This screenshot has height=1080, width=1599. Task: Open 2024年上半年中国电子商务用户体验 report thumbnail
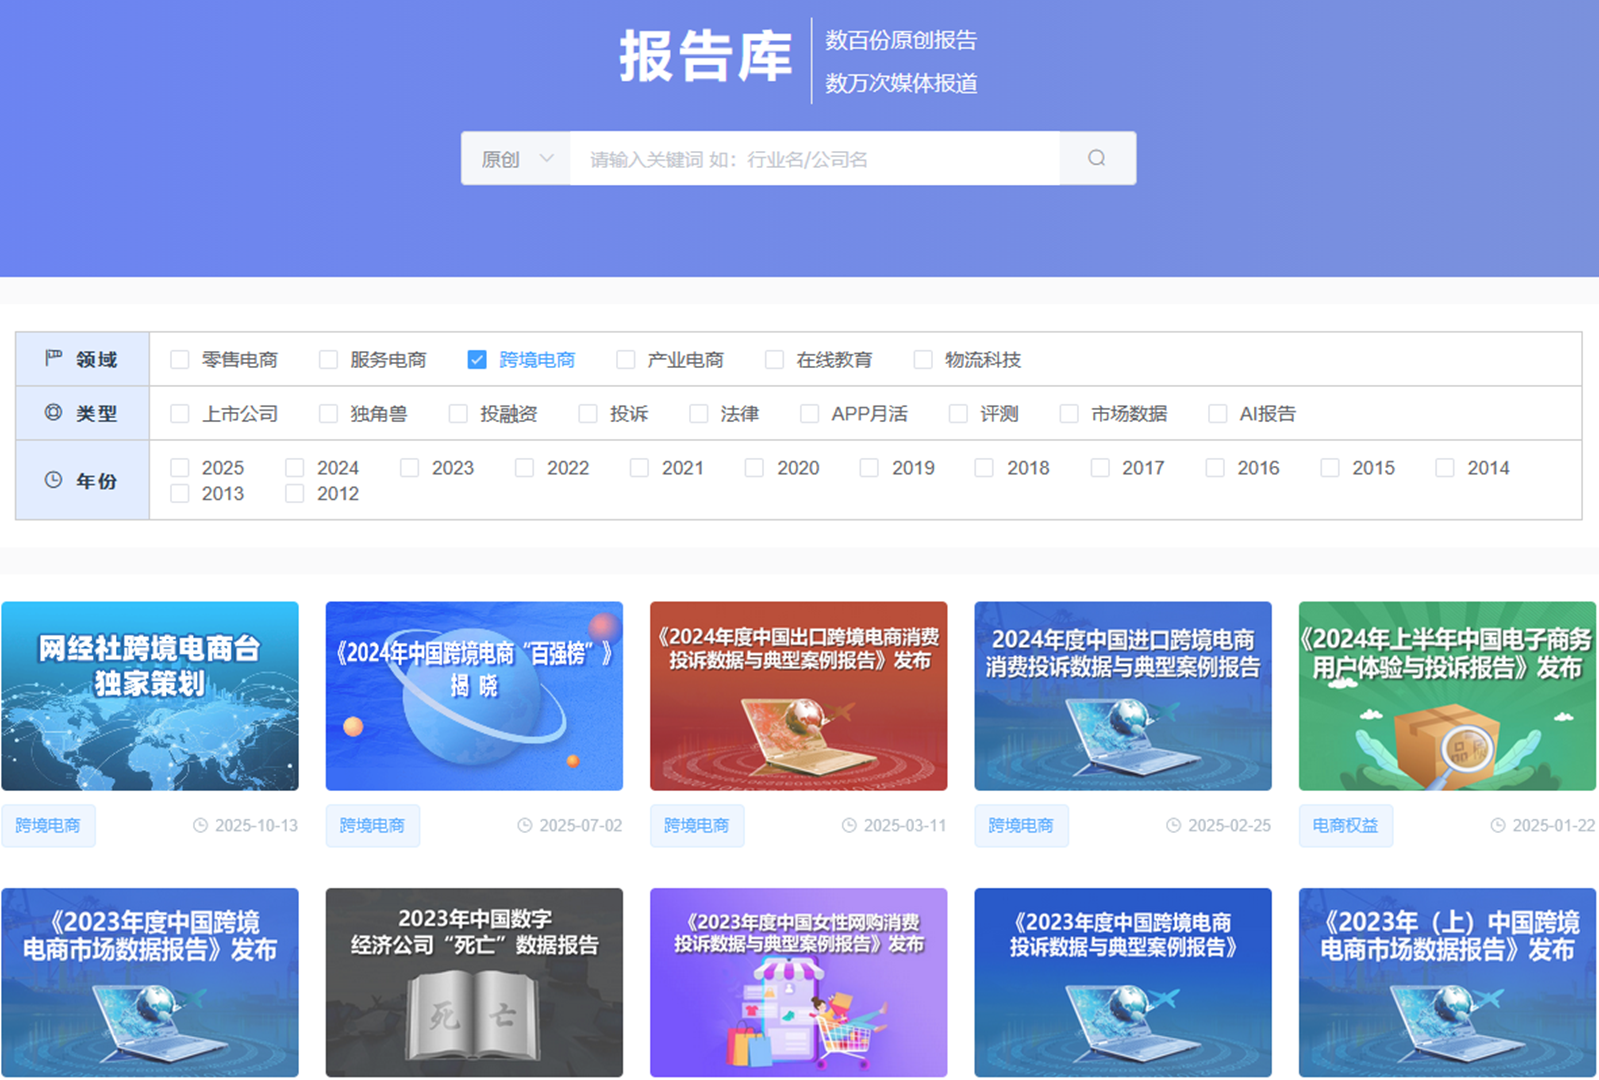click(x=1447, y=696)
